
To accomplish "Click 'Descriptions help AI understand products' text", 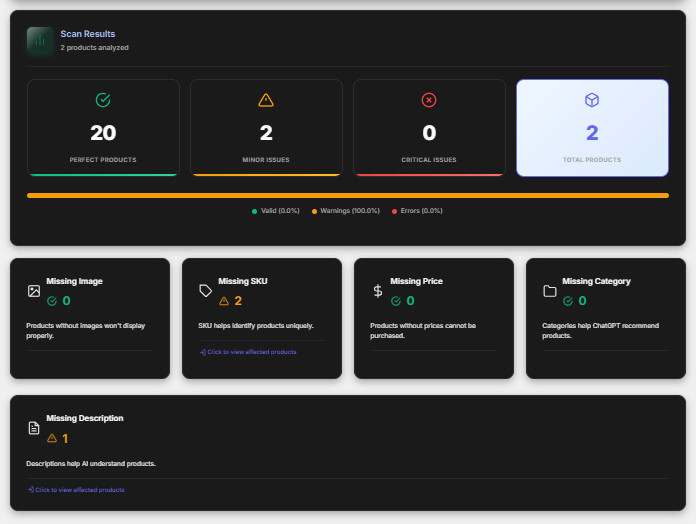I will click(91, 464).
